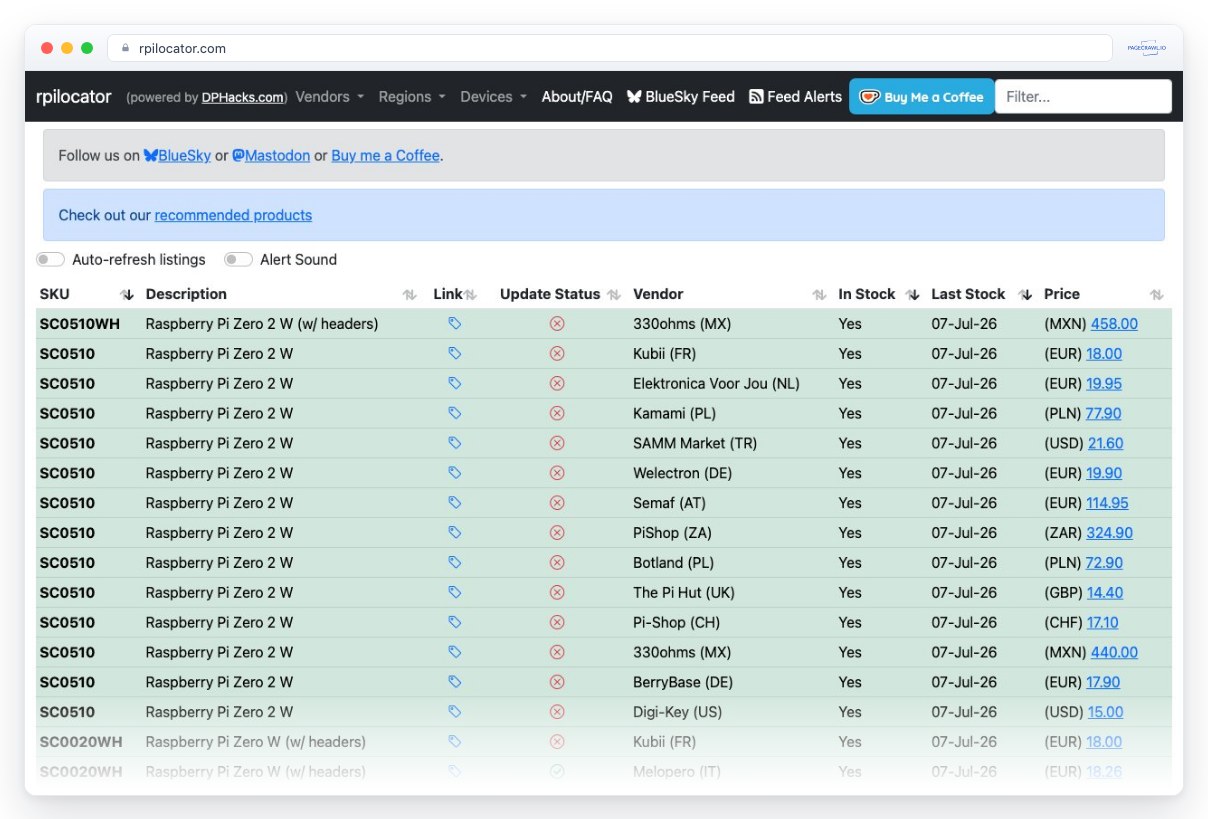Open link tag icon for SAMM Market (TR)
Viewport: 1208px width, 819px height.
[x=454, y=443]
